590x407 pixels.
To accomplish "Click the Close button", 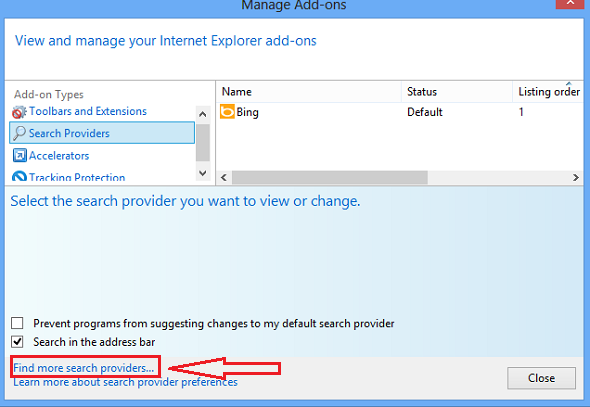I will click(x=541, y=378).
